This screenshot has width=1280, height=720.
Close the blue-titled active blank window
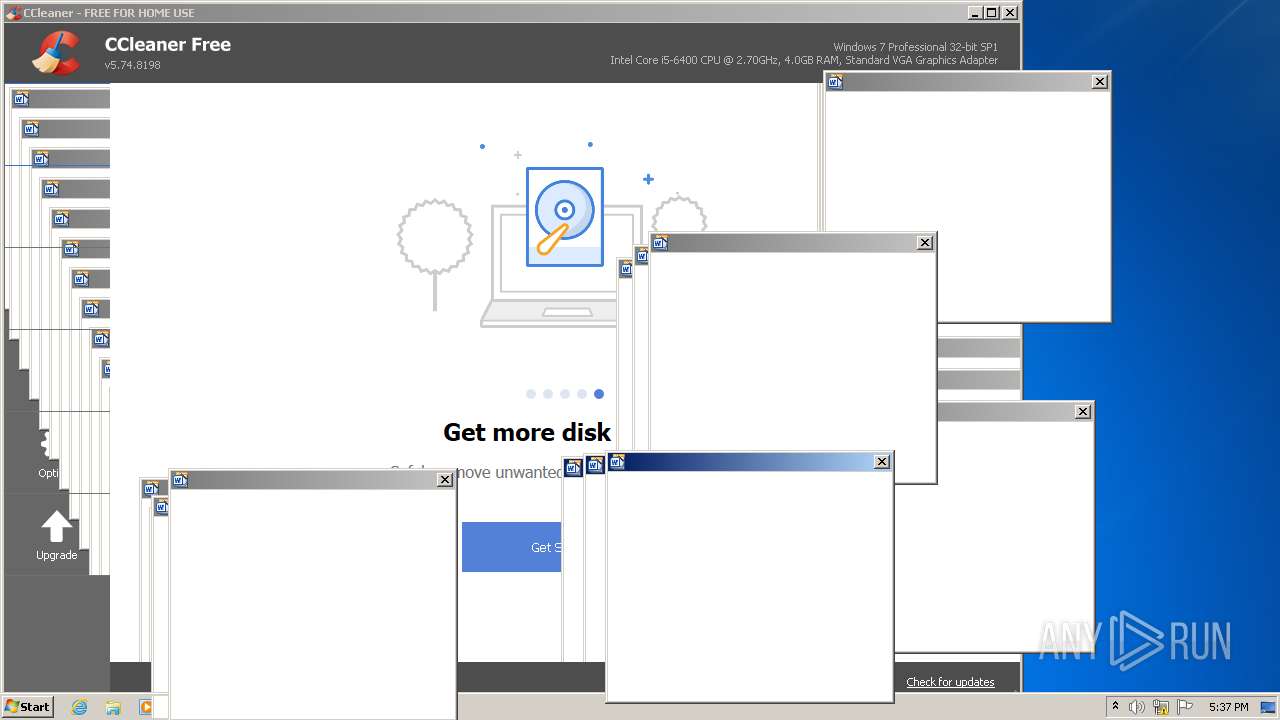pyautogui.click(x=881, y=461)
